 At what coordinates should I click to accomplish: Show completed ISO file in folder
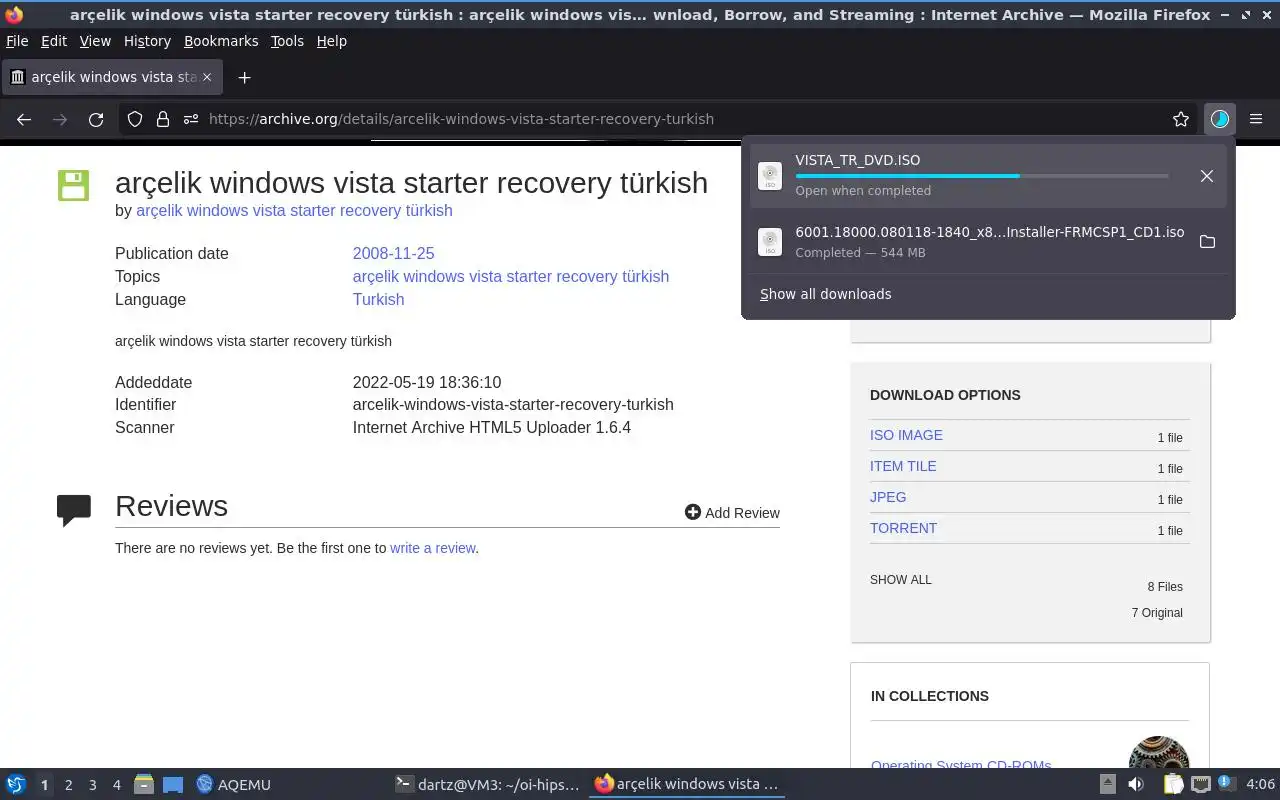point(1207,242)
